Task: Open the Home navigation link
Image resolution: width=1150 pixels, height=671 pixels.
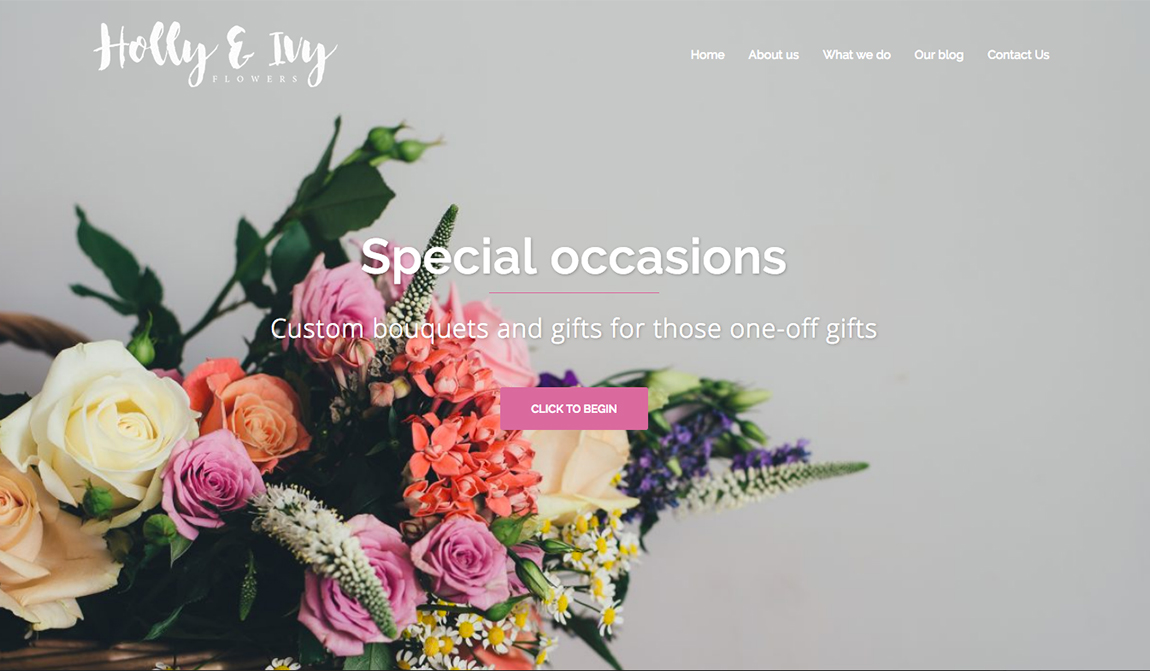Action: [x=707, y=55]
